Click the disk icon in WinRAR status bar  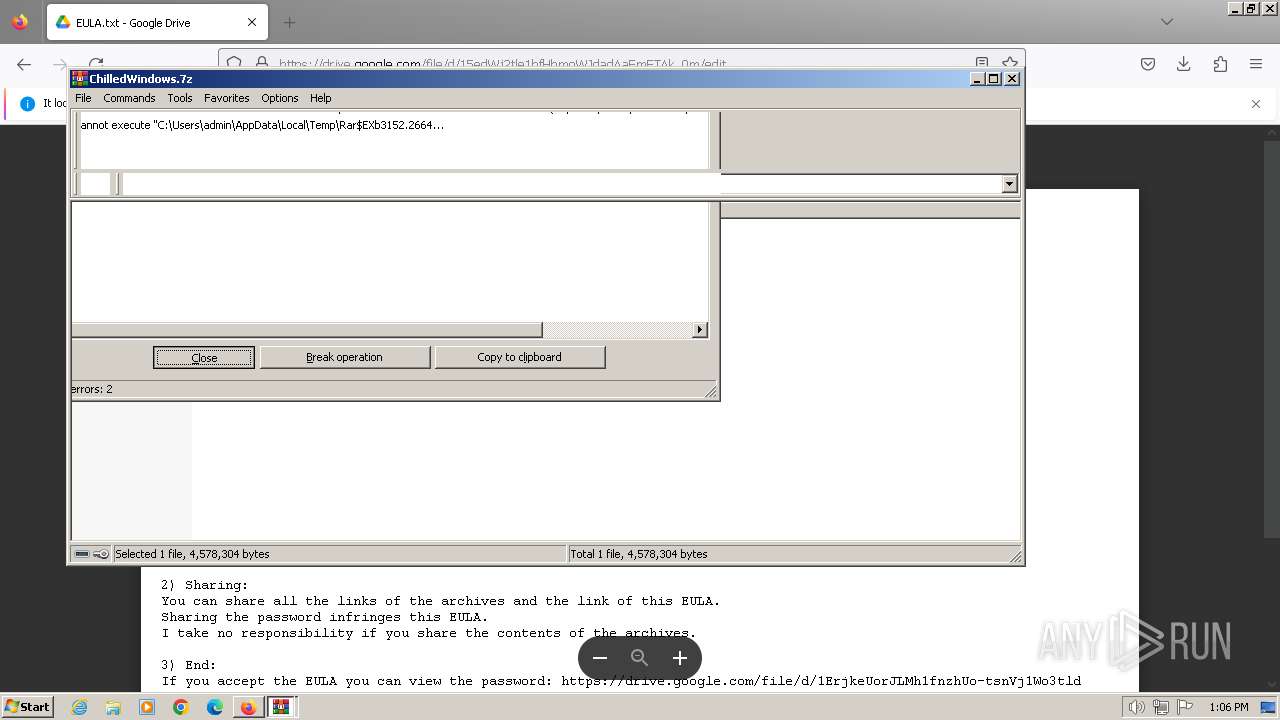pyautogui.click(x=82, y=554)
